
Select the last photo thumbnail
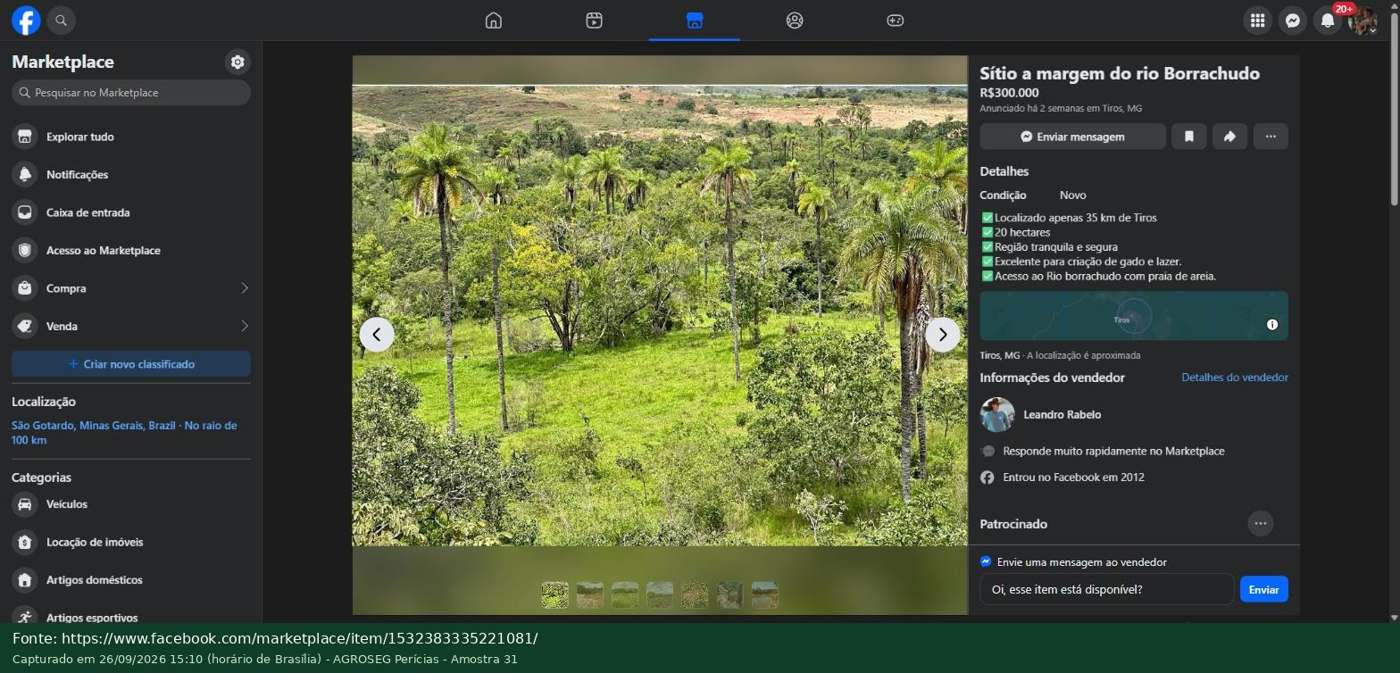(x=765, y=595)
